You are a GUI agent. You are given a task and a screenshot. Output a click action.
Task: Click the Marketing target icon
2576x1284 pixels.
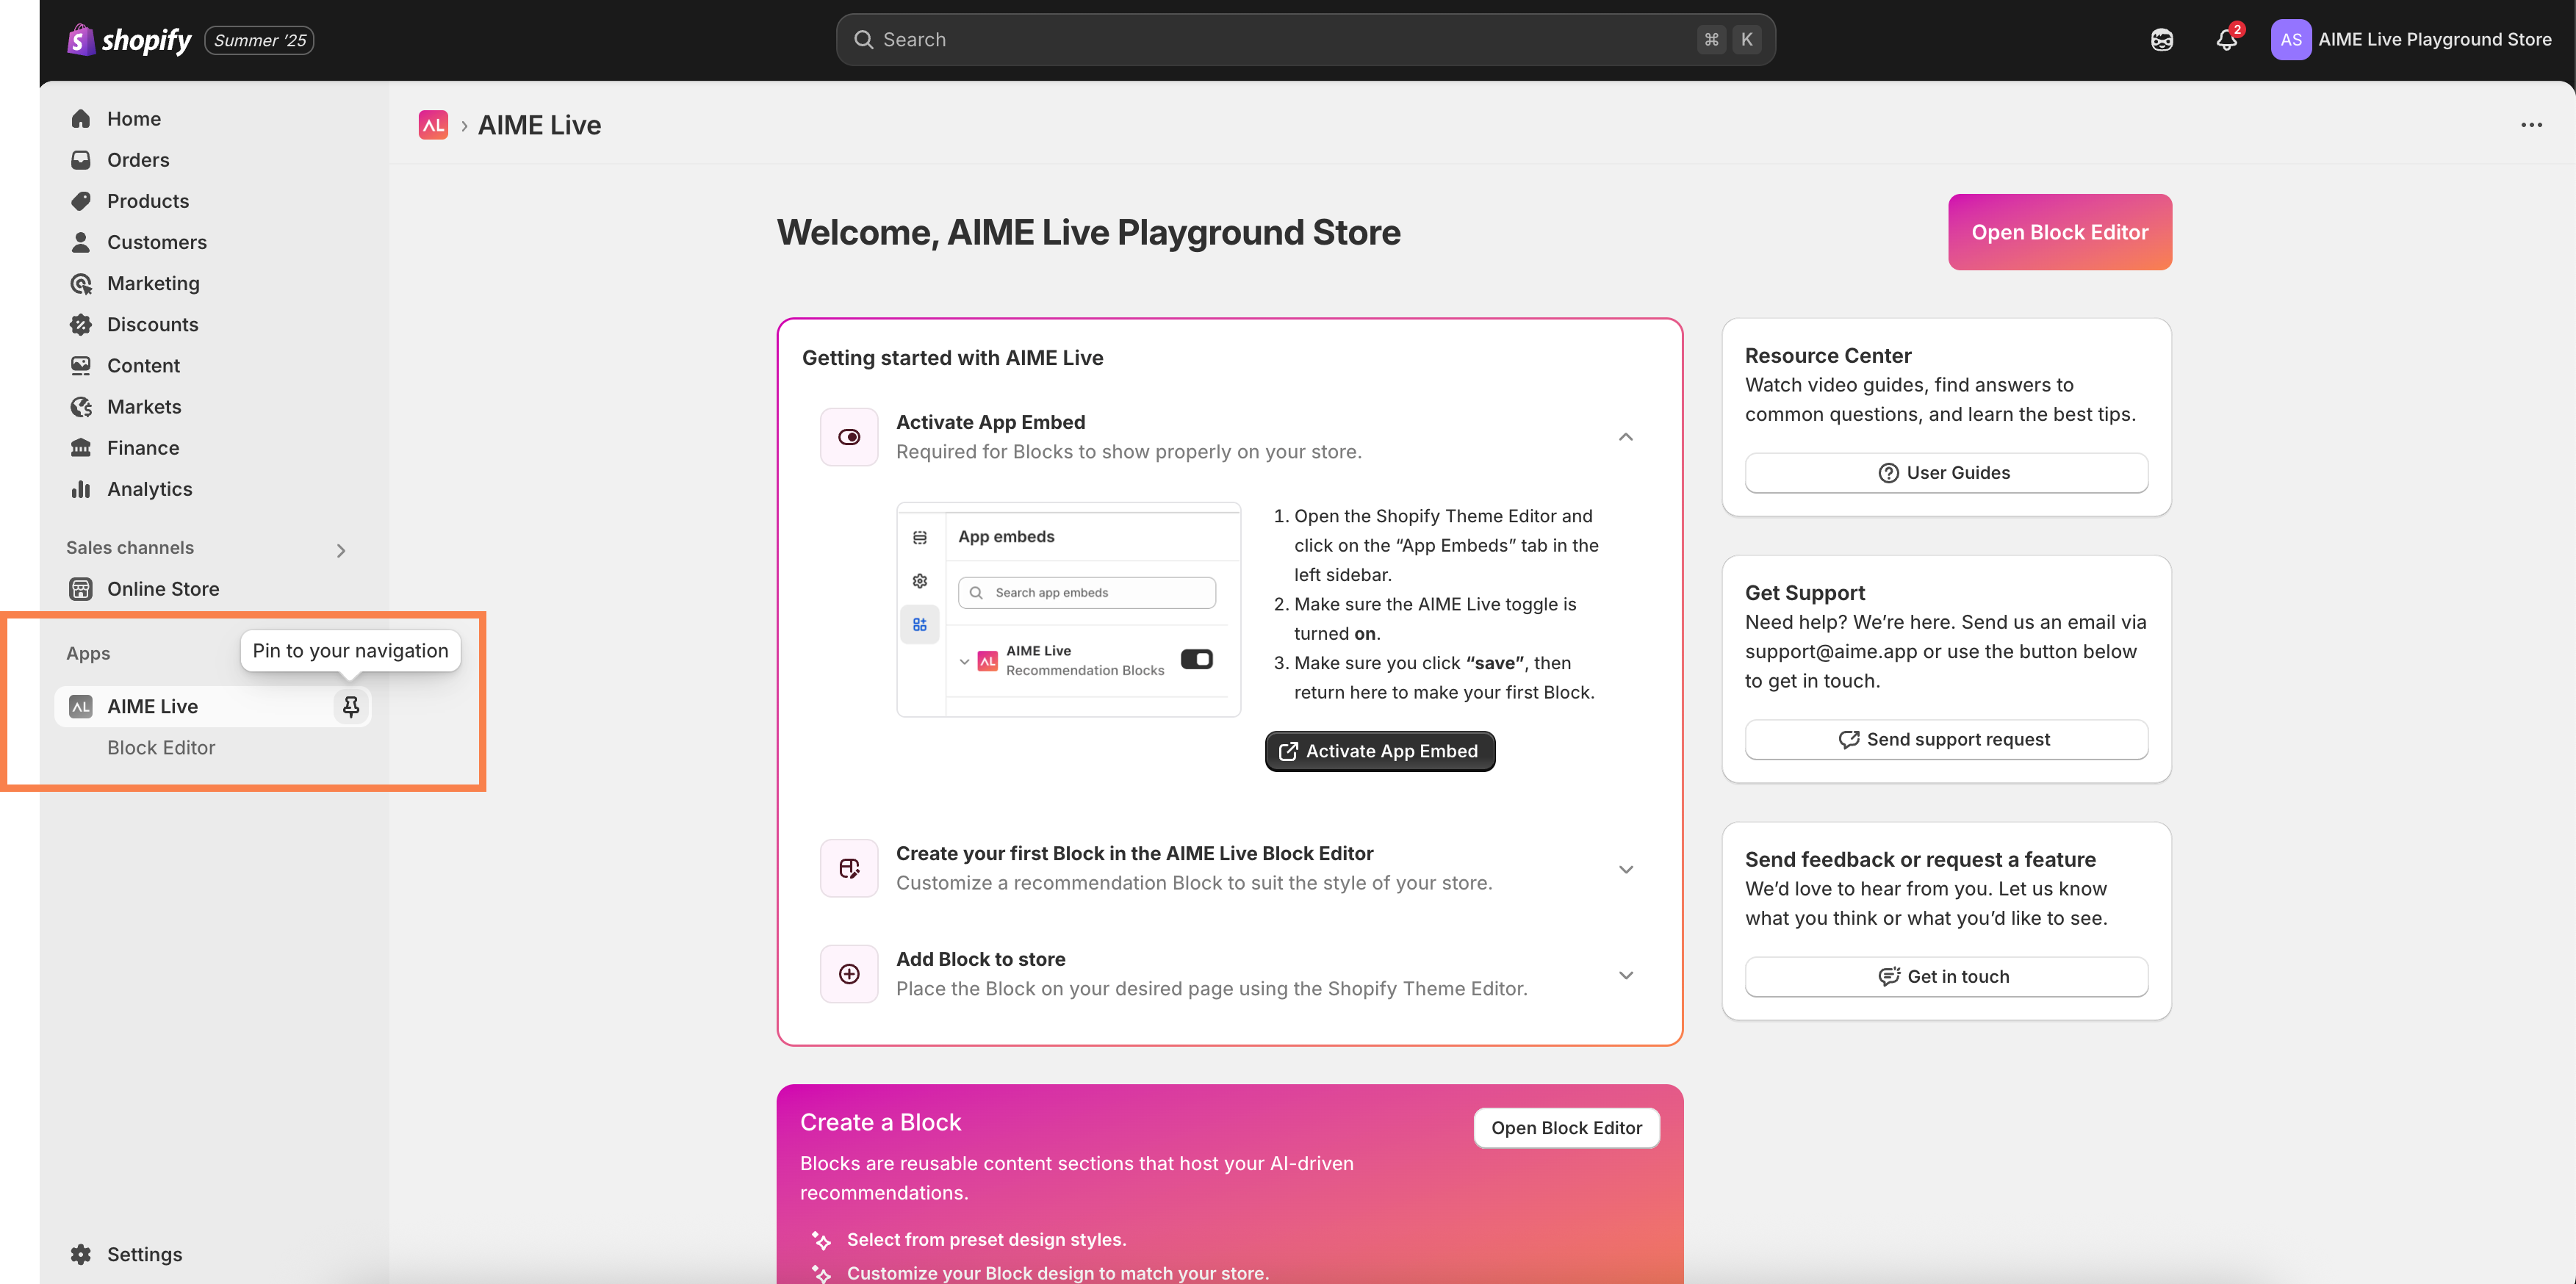pyautogui.click(x=81, y=284)
